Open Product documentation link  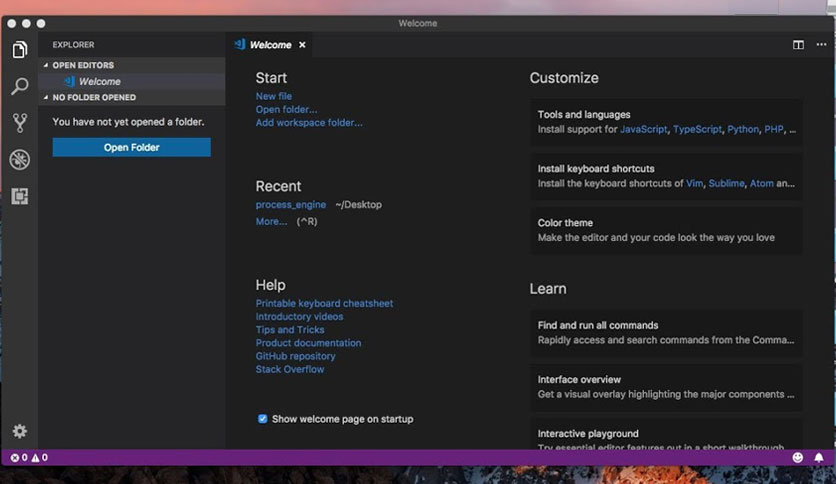(x=308, y=343)
